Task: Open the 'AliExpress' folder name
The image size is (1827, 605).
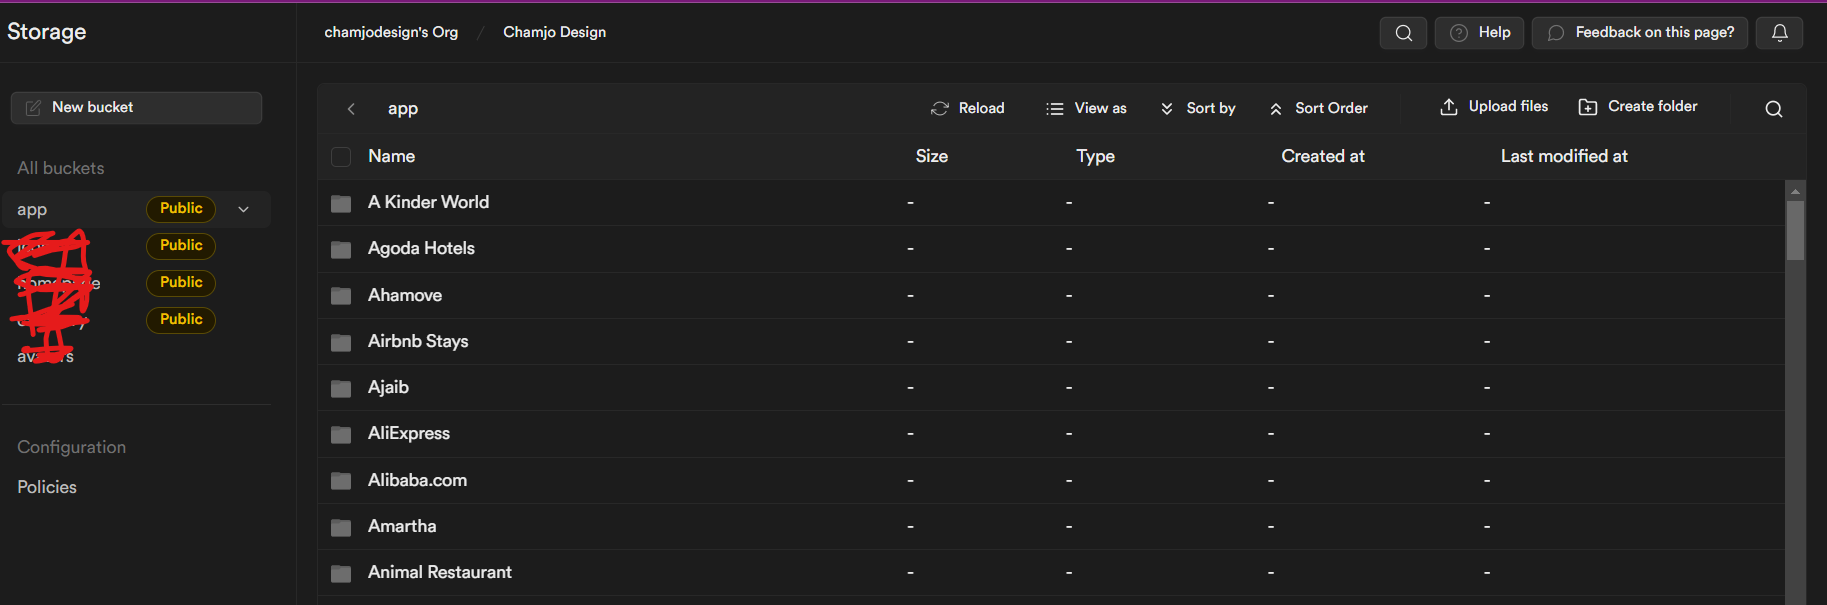Action: click(409, 433)
